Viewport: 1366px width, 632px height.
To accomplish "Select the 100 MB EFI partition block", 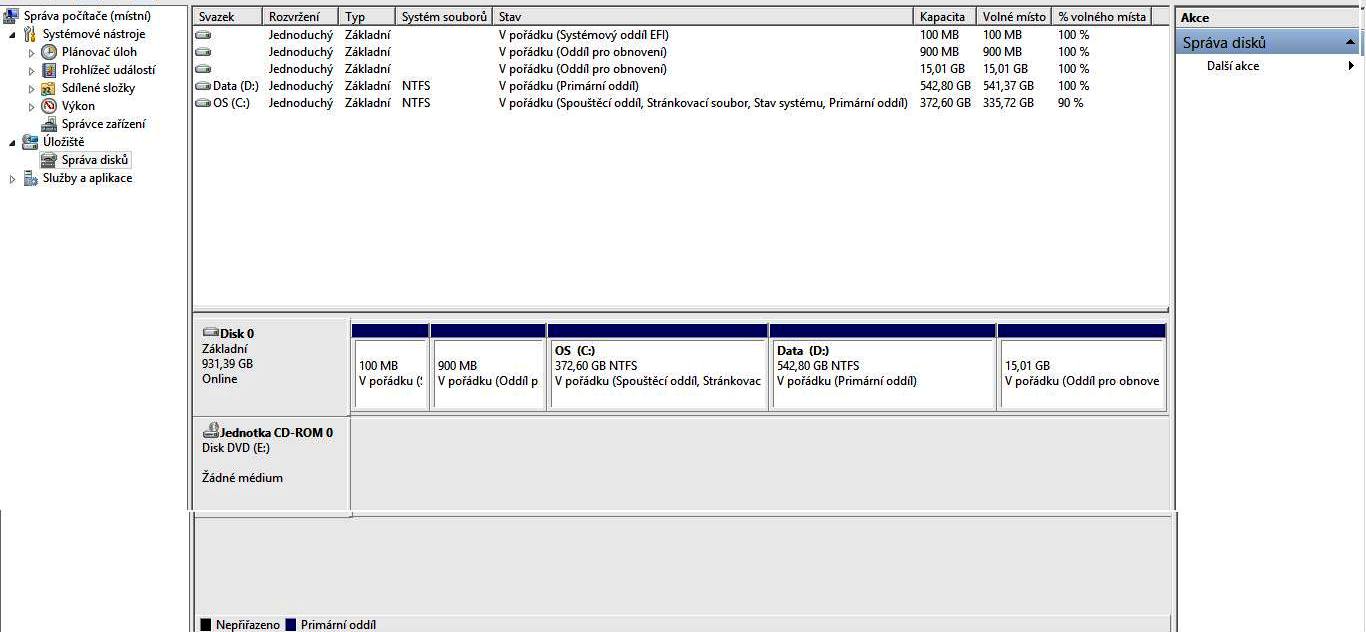I will tap(390, 366).
